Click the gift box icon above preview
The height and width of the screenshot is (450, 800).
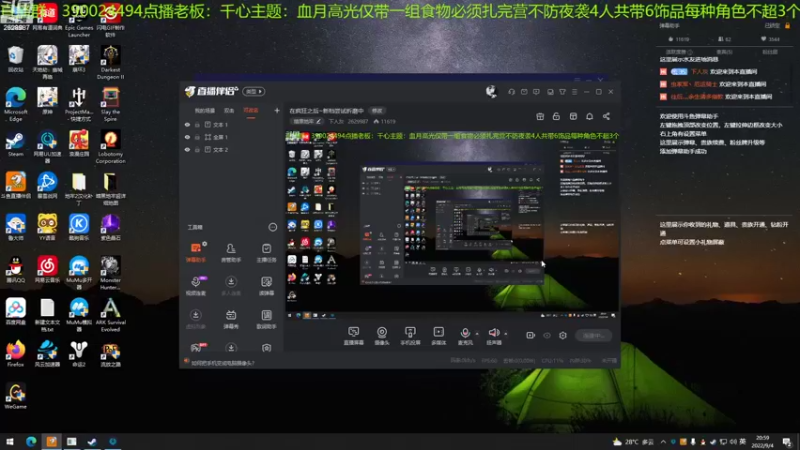(x=540, y=116)
